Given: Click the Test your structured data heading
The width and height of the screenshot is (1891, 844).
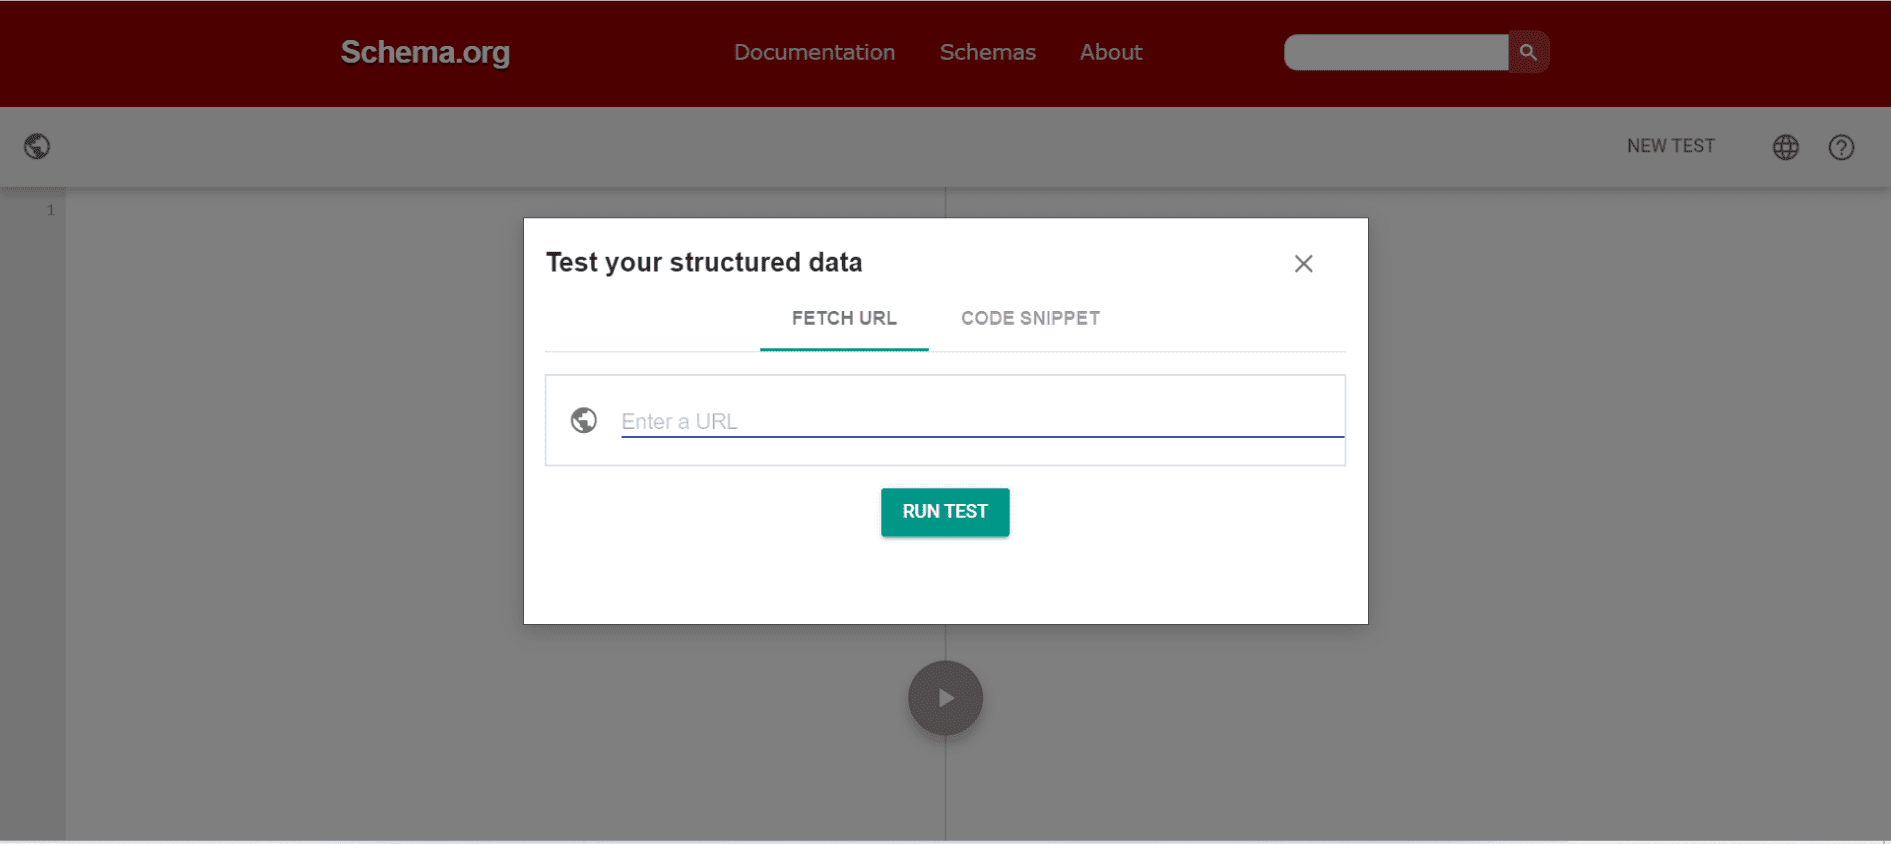Looking at the screenshot, I should pyautogui.click(x=704, y=262).
